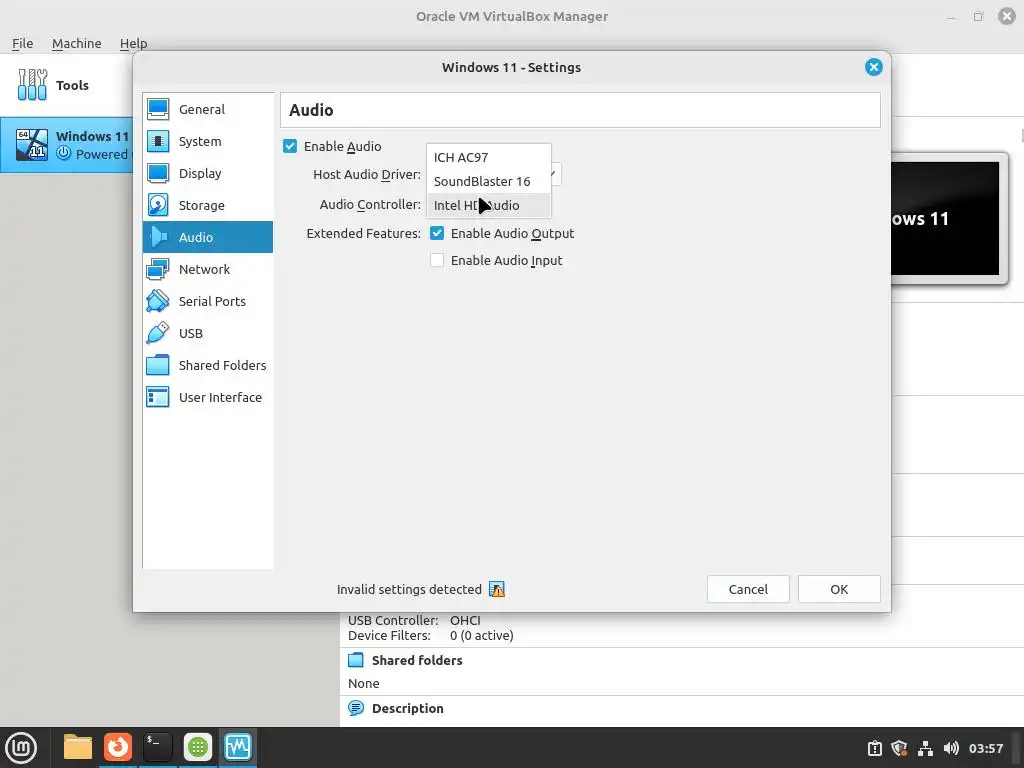
Task: Open the file manager from taskbar
Action: pos(78,747)
